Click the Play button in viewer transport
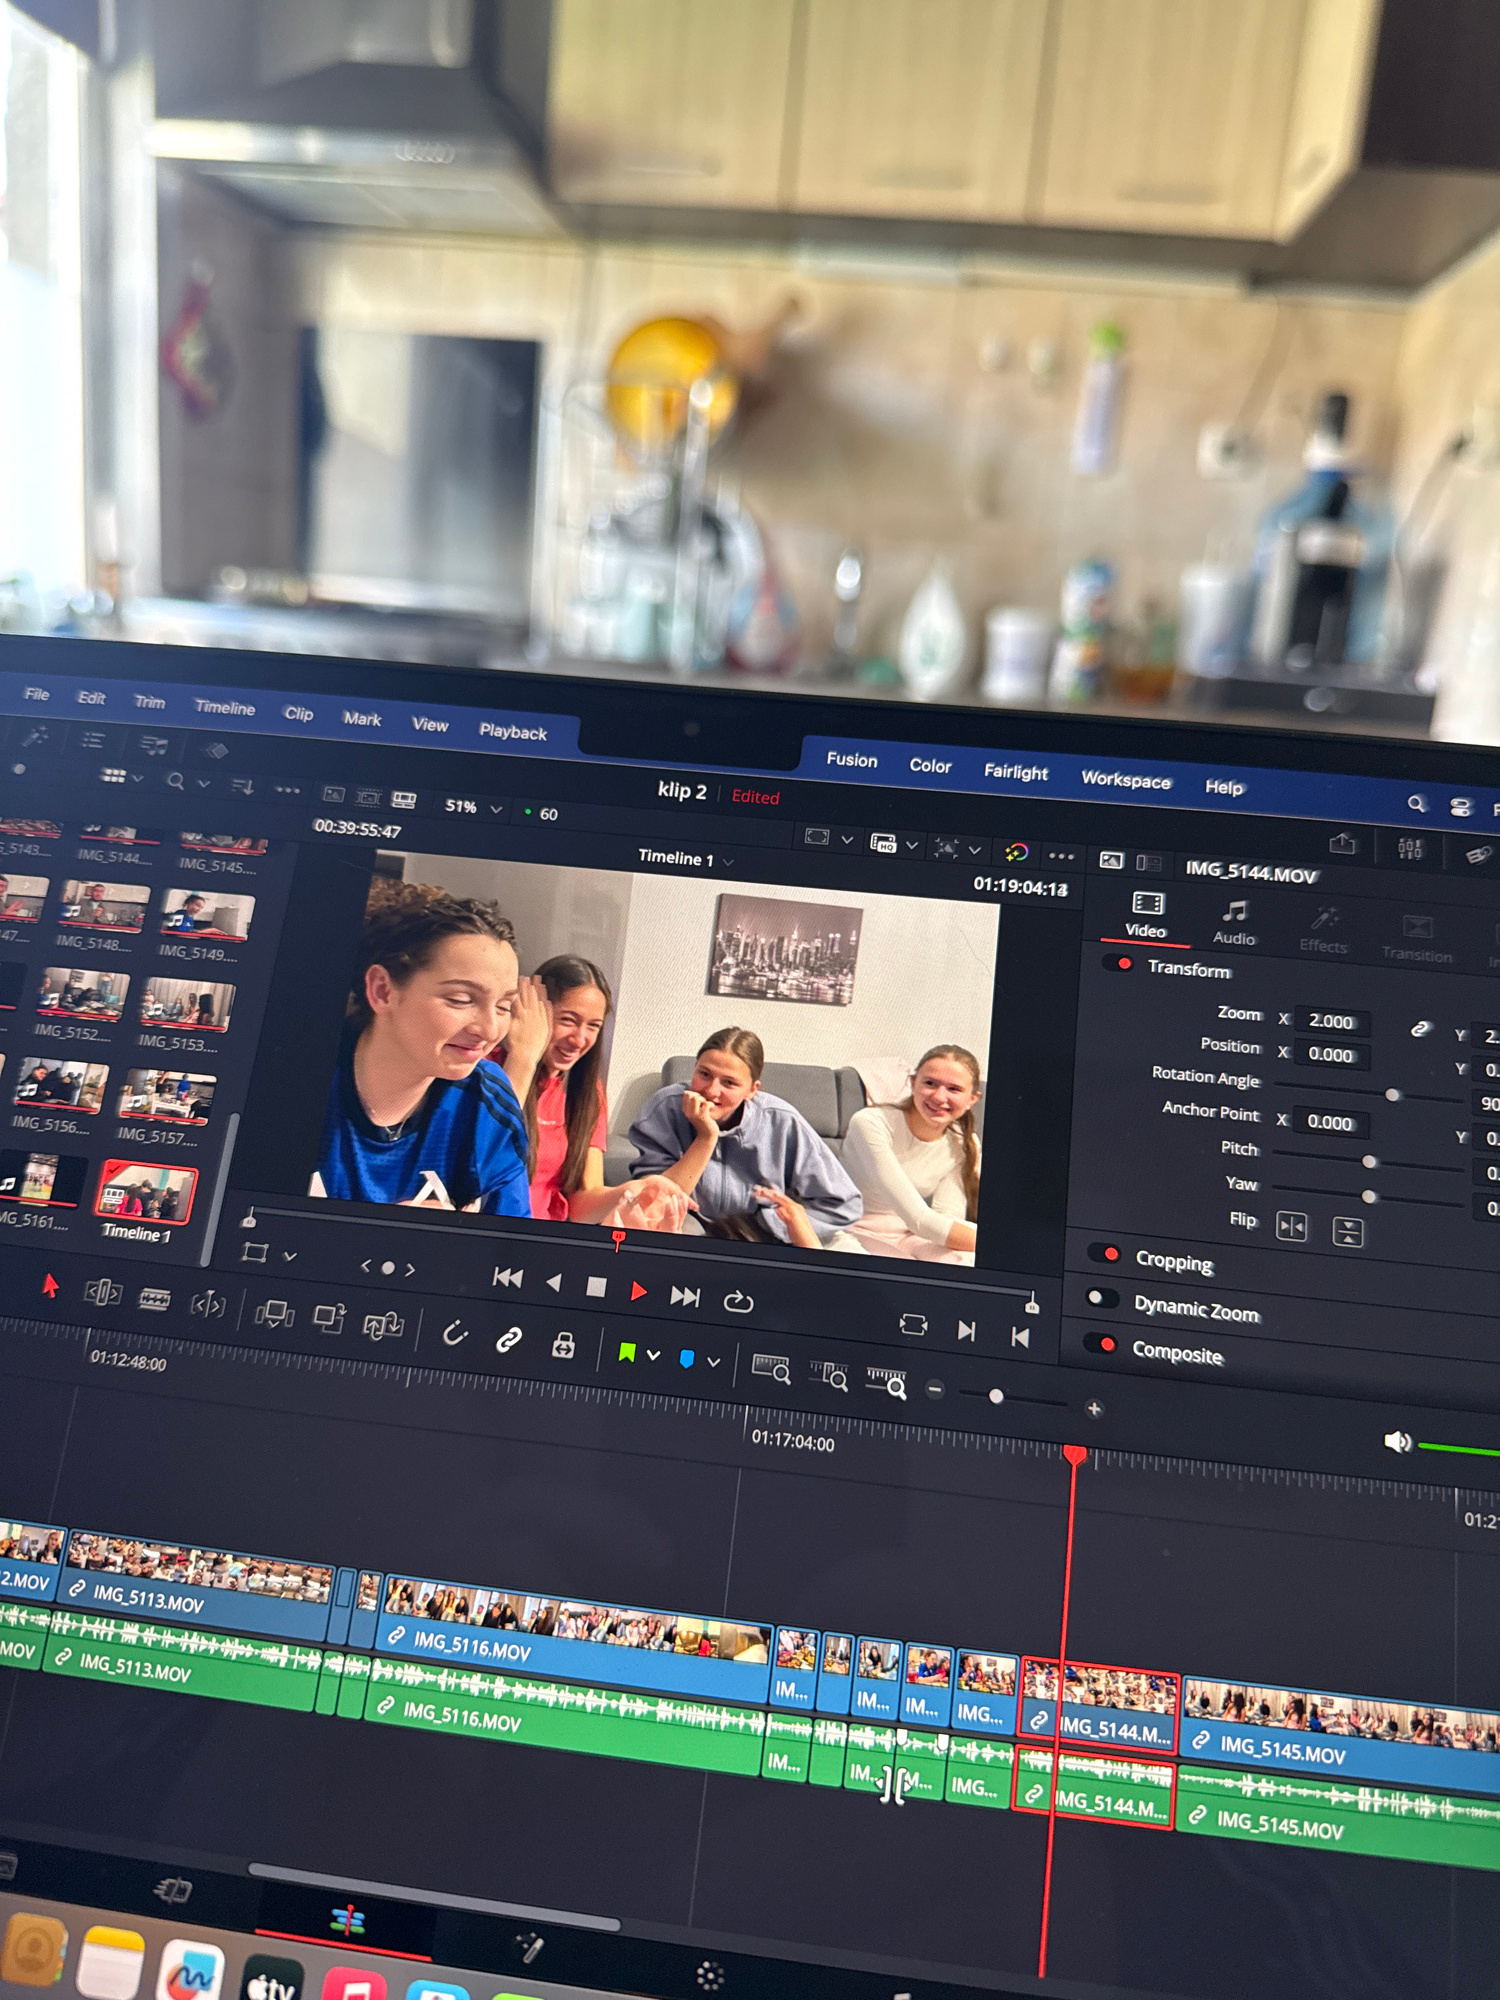This screenshot has width=1500, height=2000. [x=638, y=1291]
